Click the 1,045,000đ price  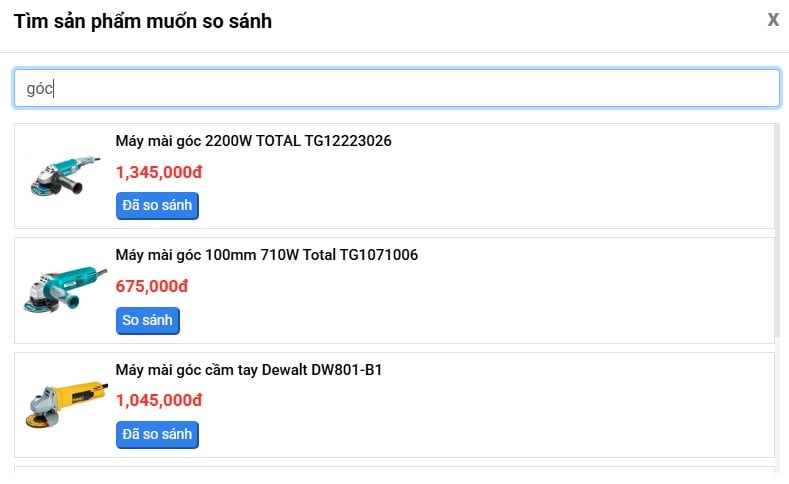point(159,400)
